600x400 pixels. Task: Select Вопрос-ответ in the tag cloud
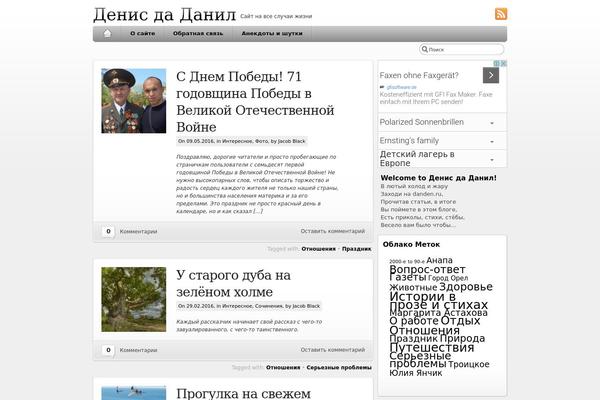click(x=427, y=269)
